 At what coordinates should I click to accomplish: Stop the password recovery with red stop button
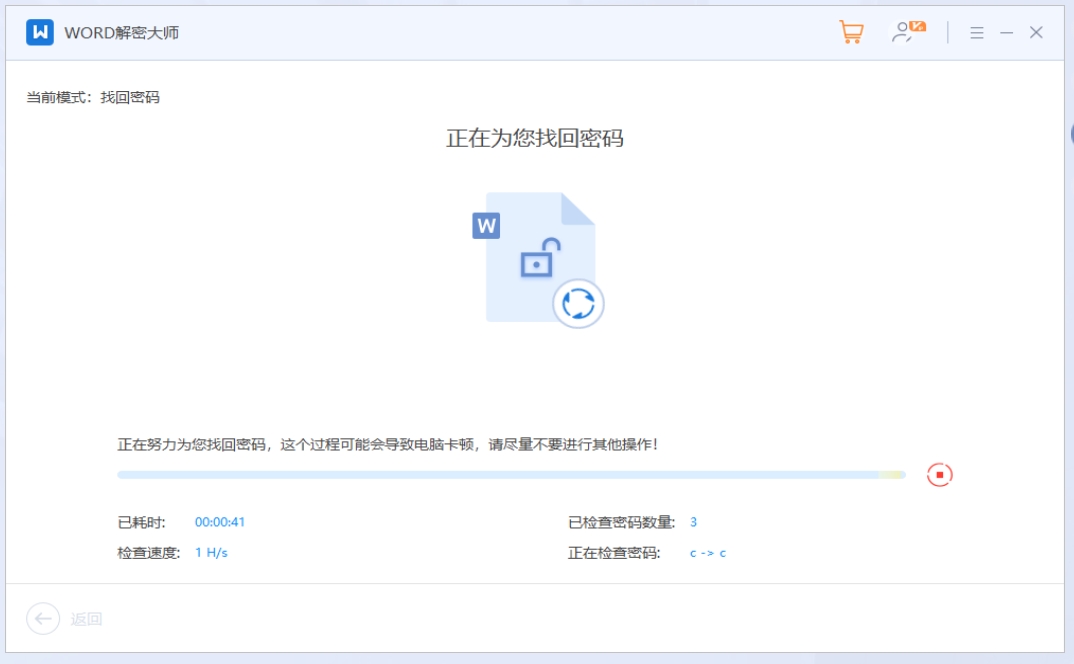tap(940, 474)
